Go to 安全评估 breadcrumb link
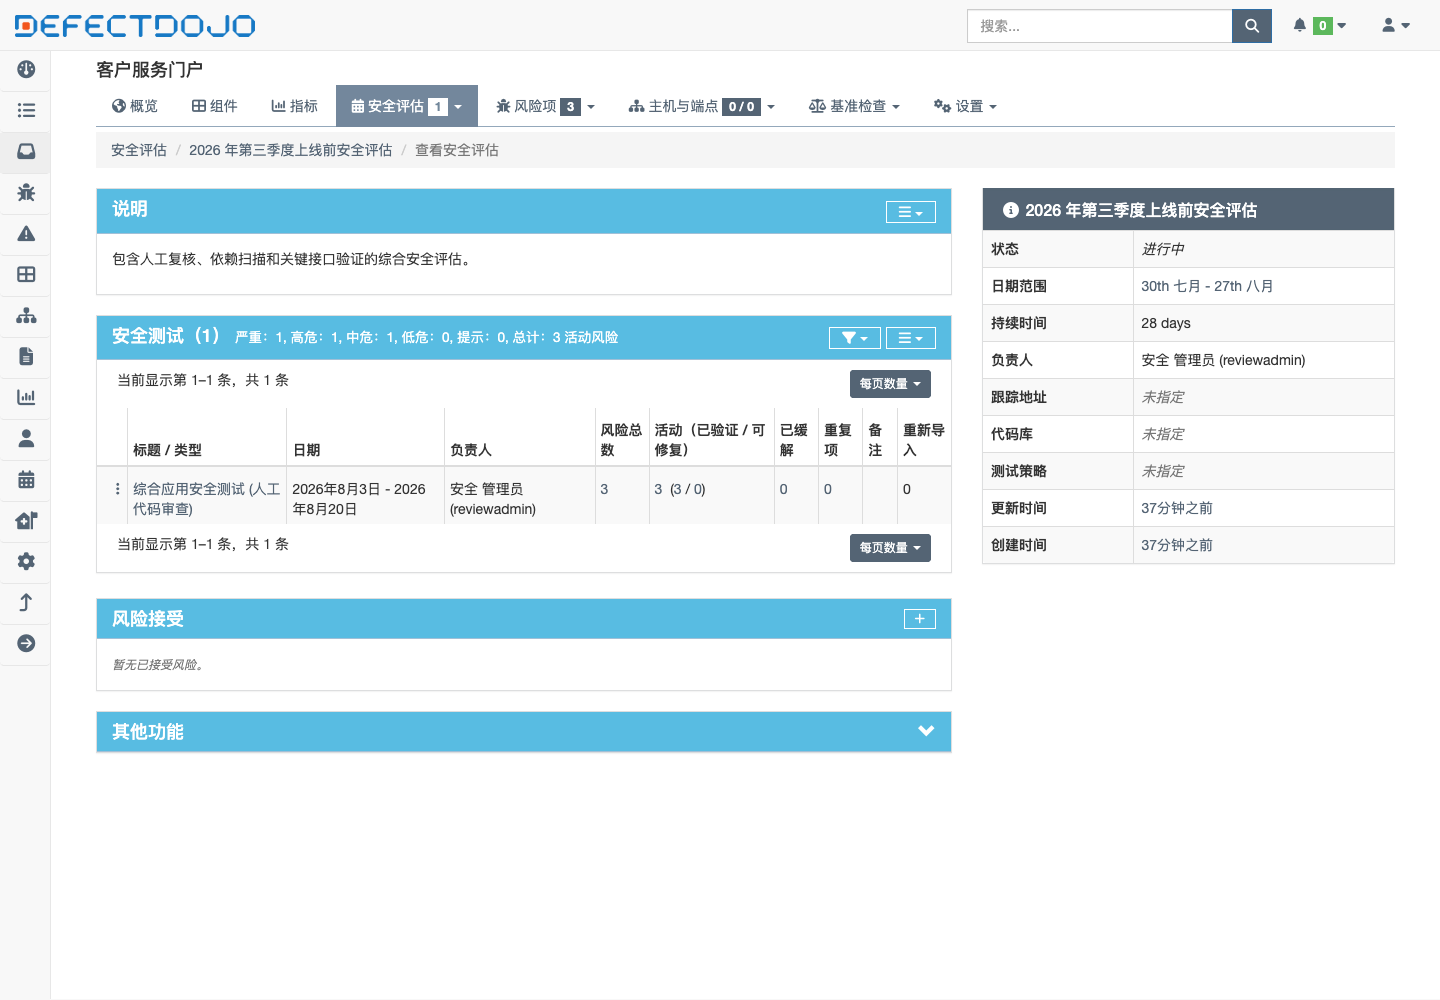Screen dimensions: 1440x1000 pos(139,150)
